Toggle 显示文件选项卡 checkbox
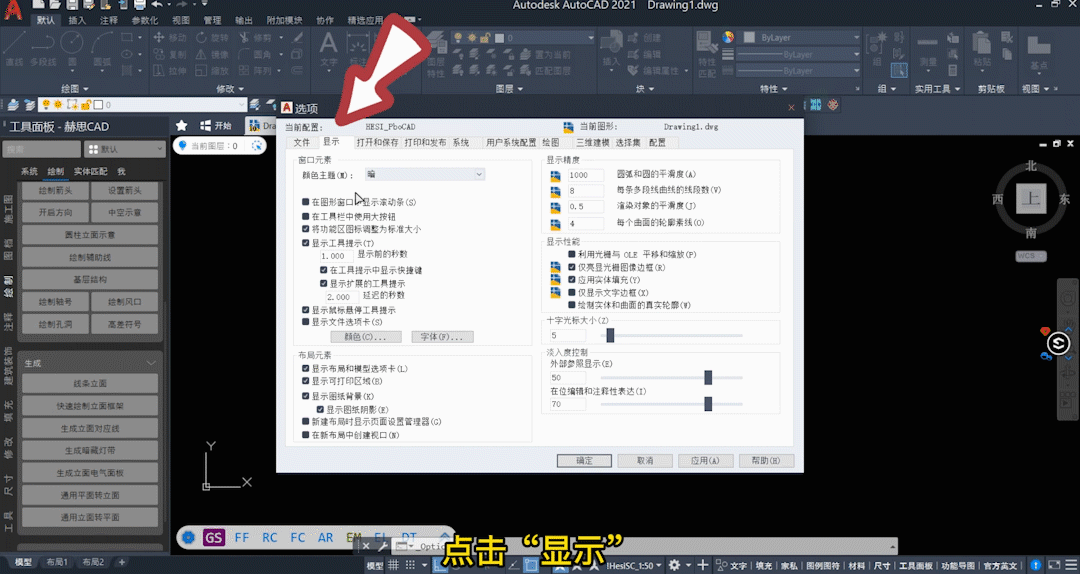Viewport: 1080px width, 574px height. pyautogui.click(x=306, y=322)
